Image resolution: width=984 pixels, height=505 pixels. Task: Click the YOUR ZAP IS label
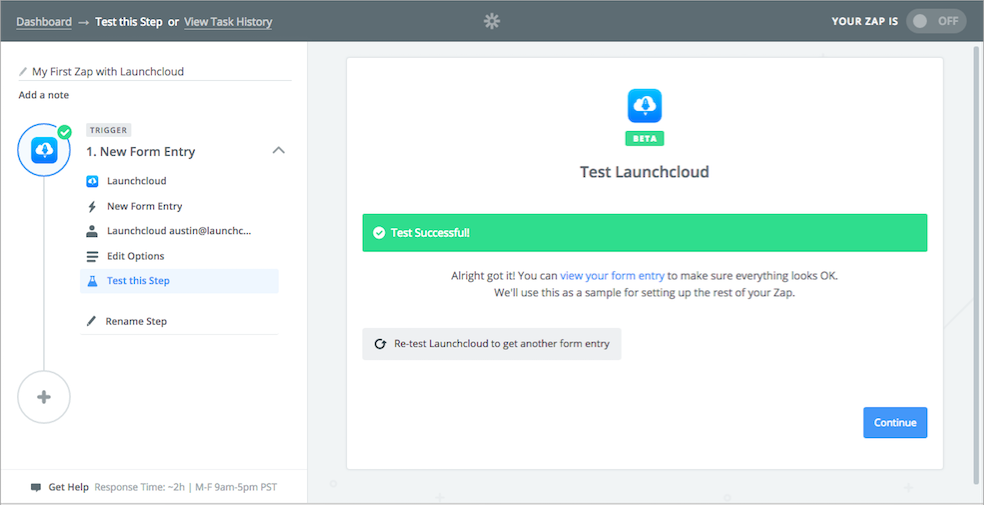coord(865,21)
